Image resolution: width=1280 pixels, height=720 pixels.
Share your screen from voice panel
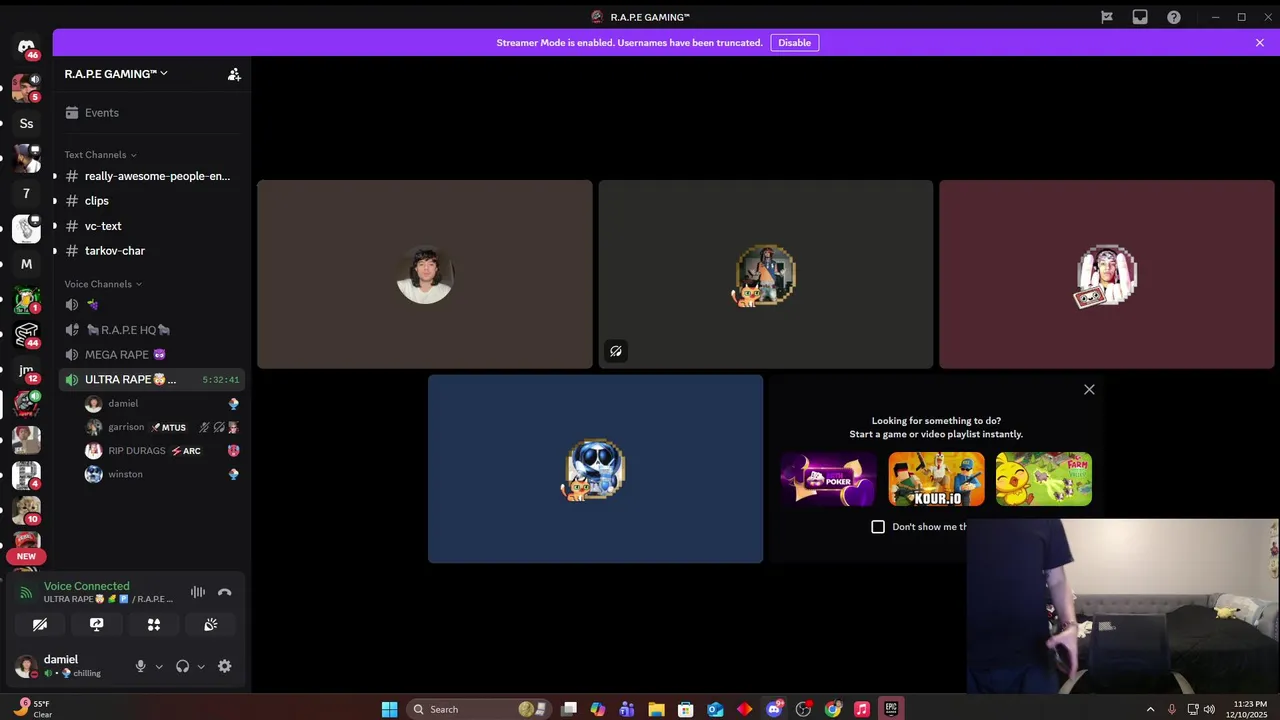(x=97, y=624)
